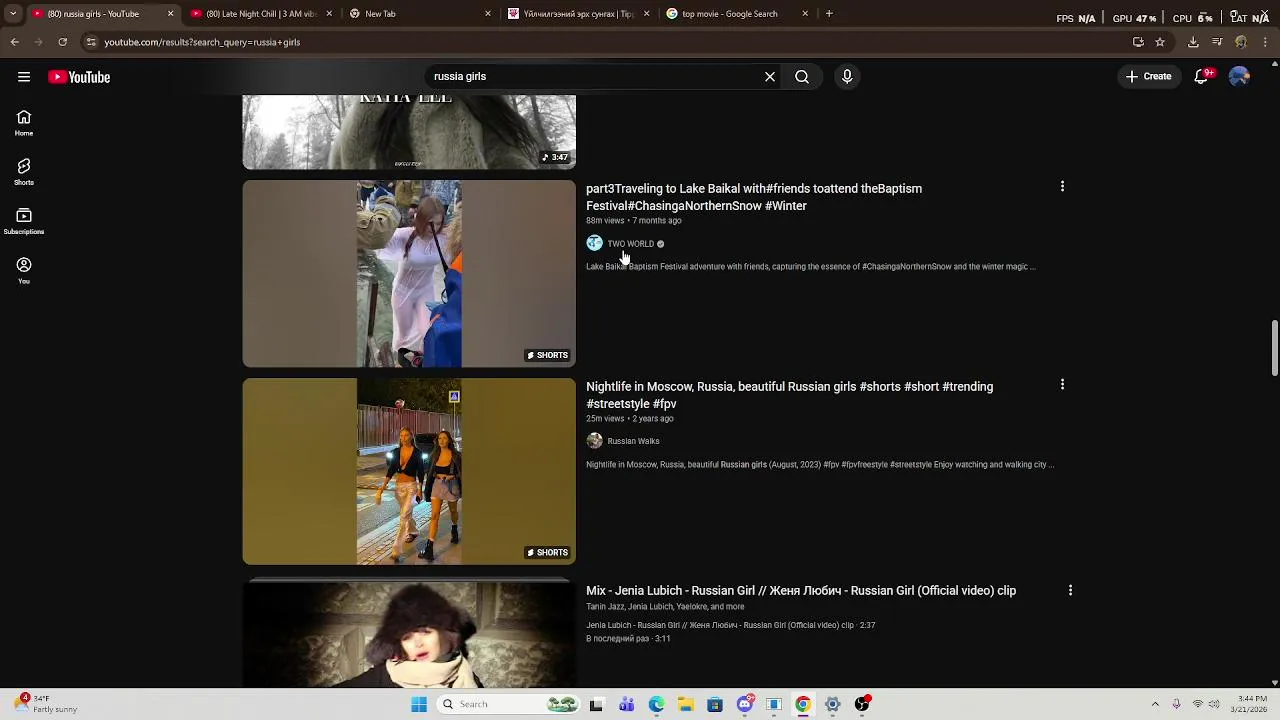Open the title 'Nightlife in Moscow, Russia'
1280x720 pixels.
(x=789, y=395)
